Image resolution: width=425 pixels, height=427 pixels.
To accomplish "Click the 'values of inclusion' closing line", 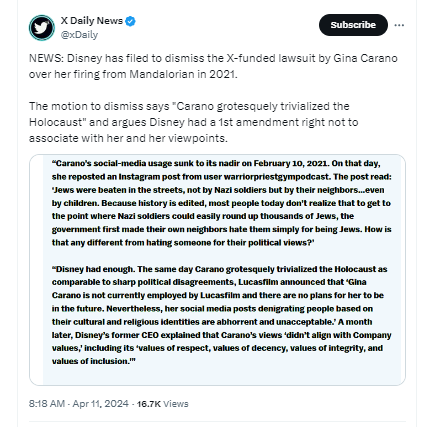I will (x=94, y=361).
